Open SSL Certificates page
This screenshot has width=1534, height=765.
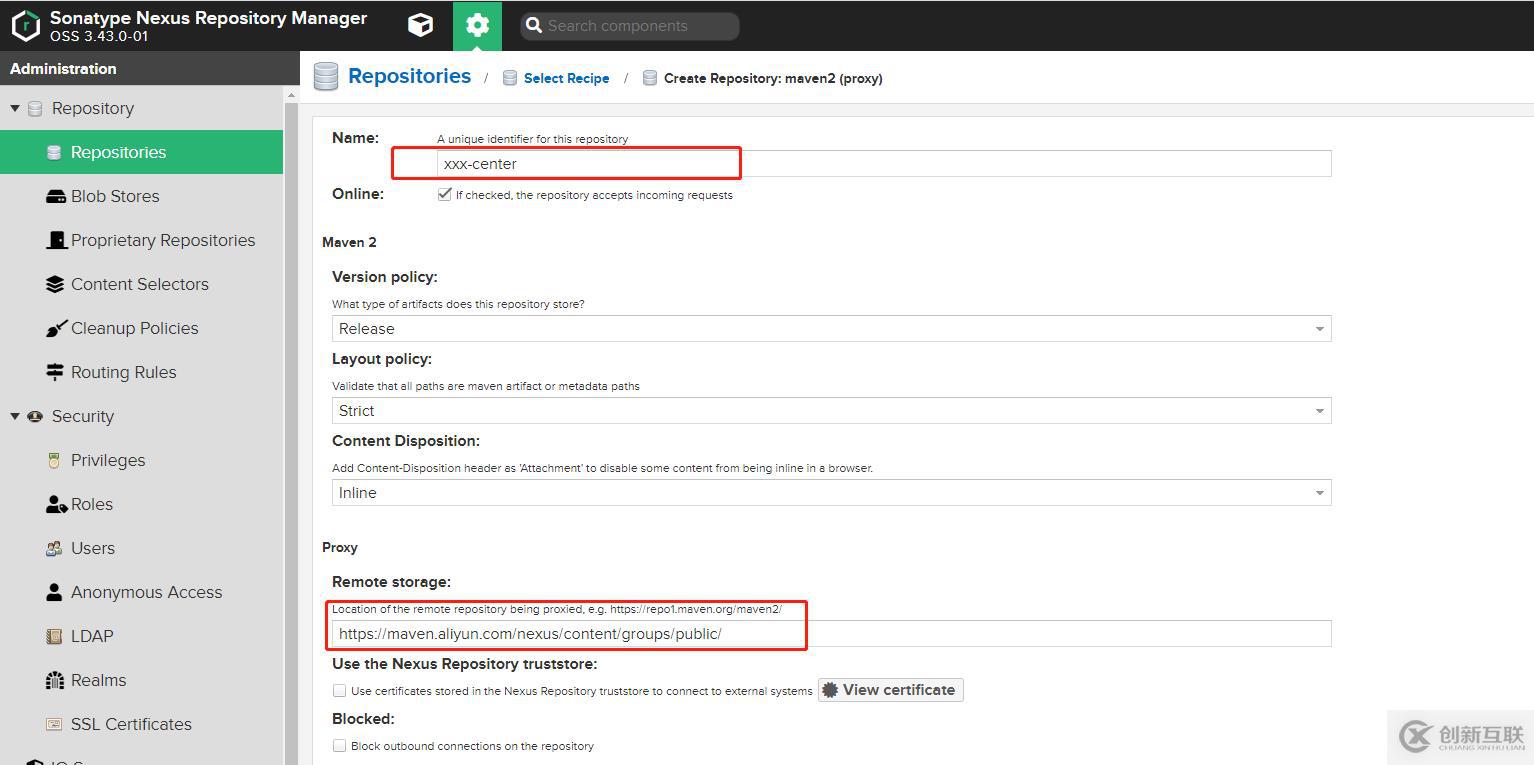click(x=131, y=724)
